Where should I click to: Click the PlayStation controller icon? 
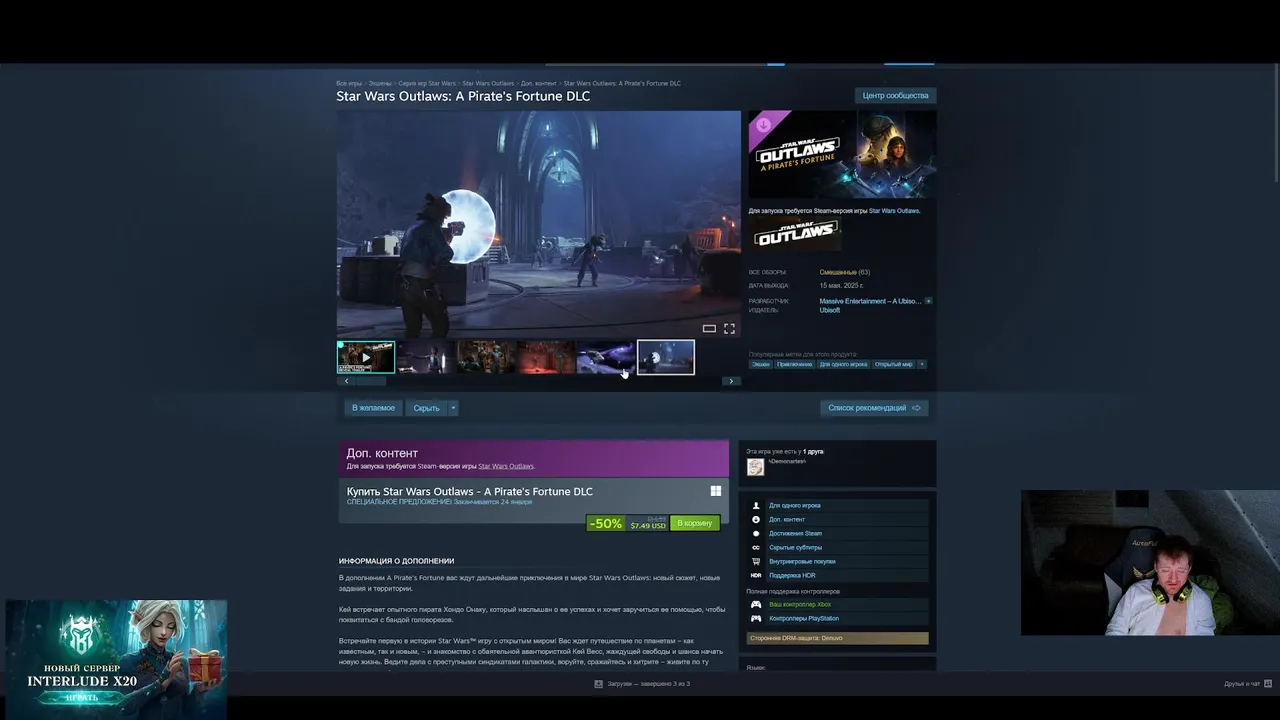[756, 619]
